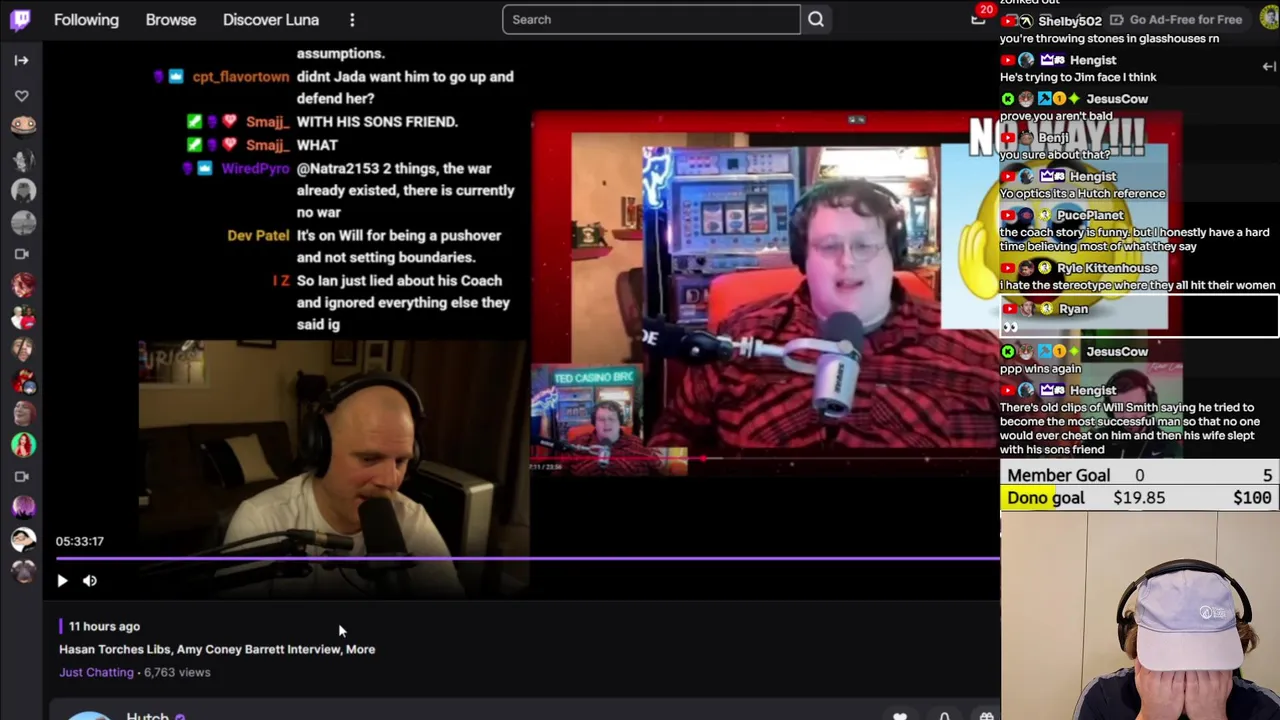Click the Ryan username in overlay chat
Viewport: 1280px width, 720px height.
click(1073, 309)
